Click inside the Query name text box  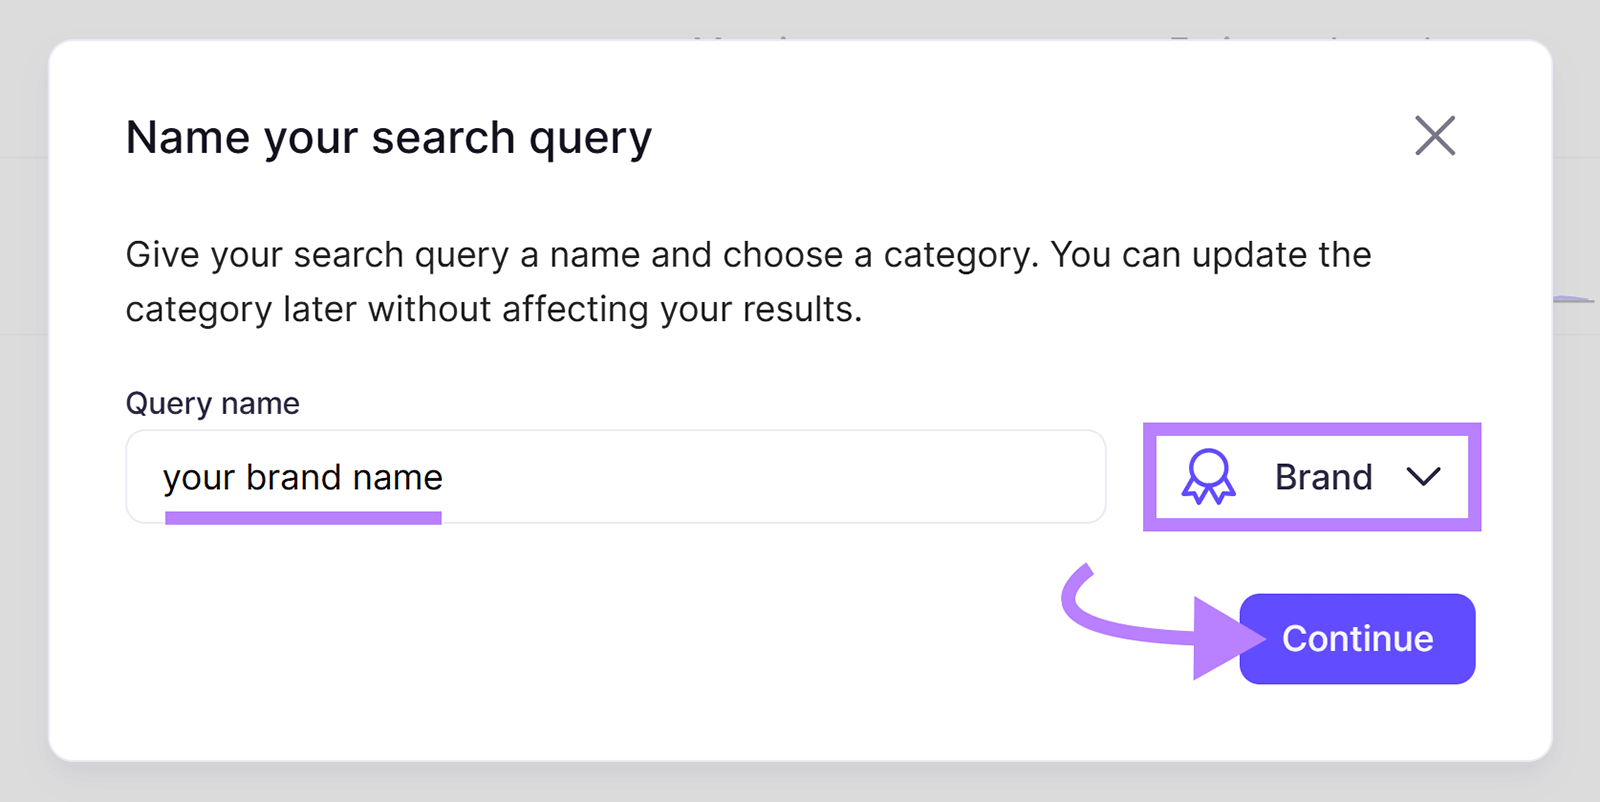tap(614, 477)
